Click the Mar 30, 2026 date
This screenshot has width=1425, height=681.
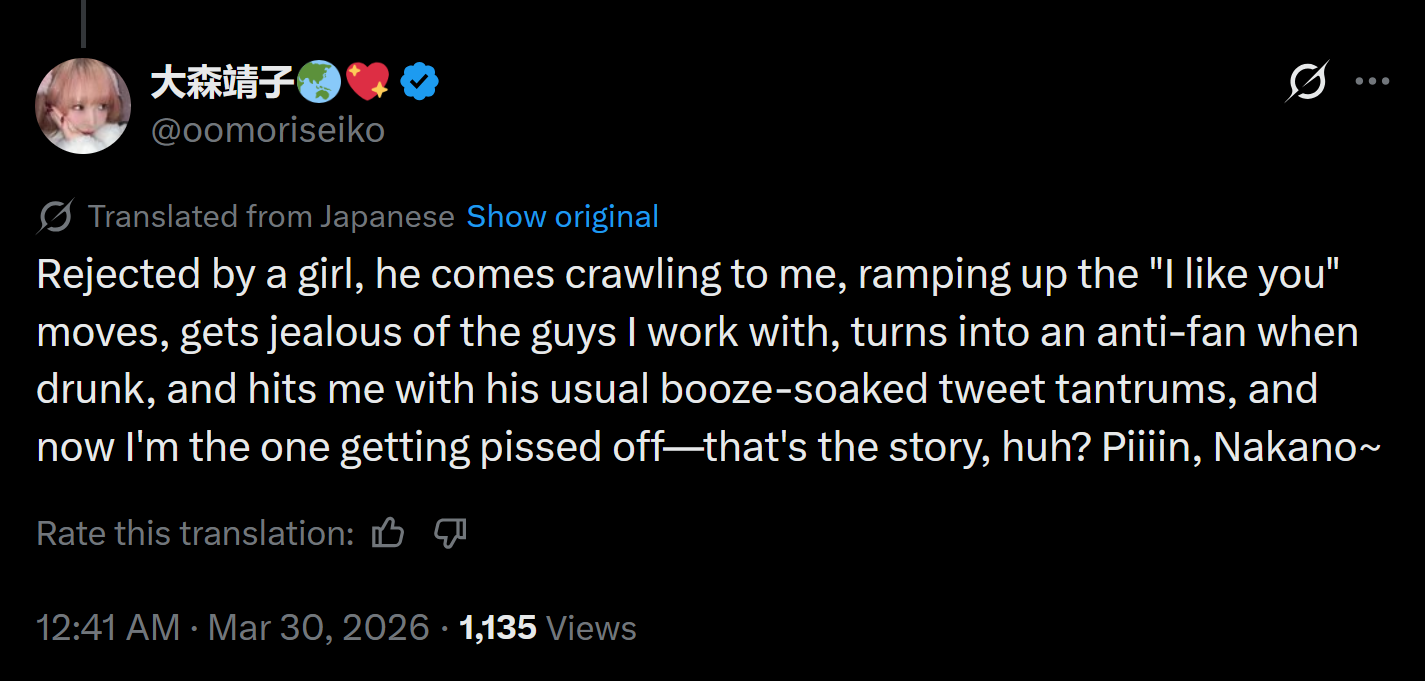point(319,628)
